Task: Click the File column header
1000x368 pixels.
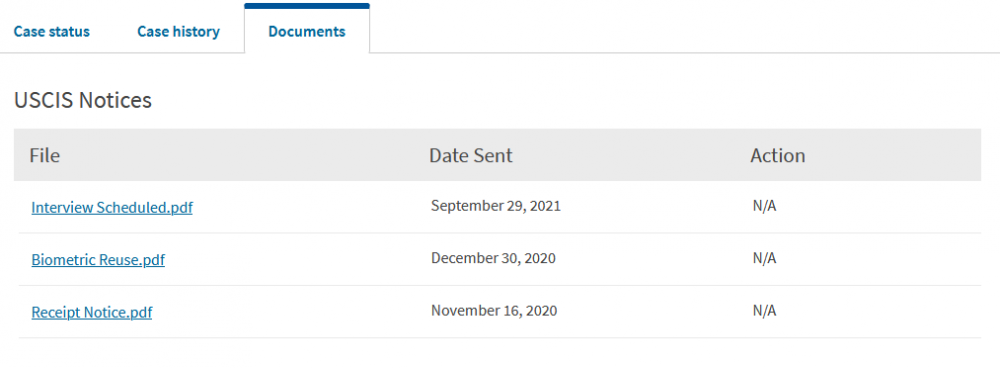Action: (x=45, y=156)
